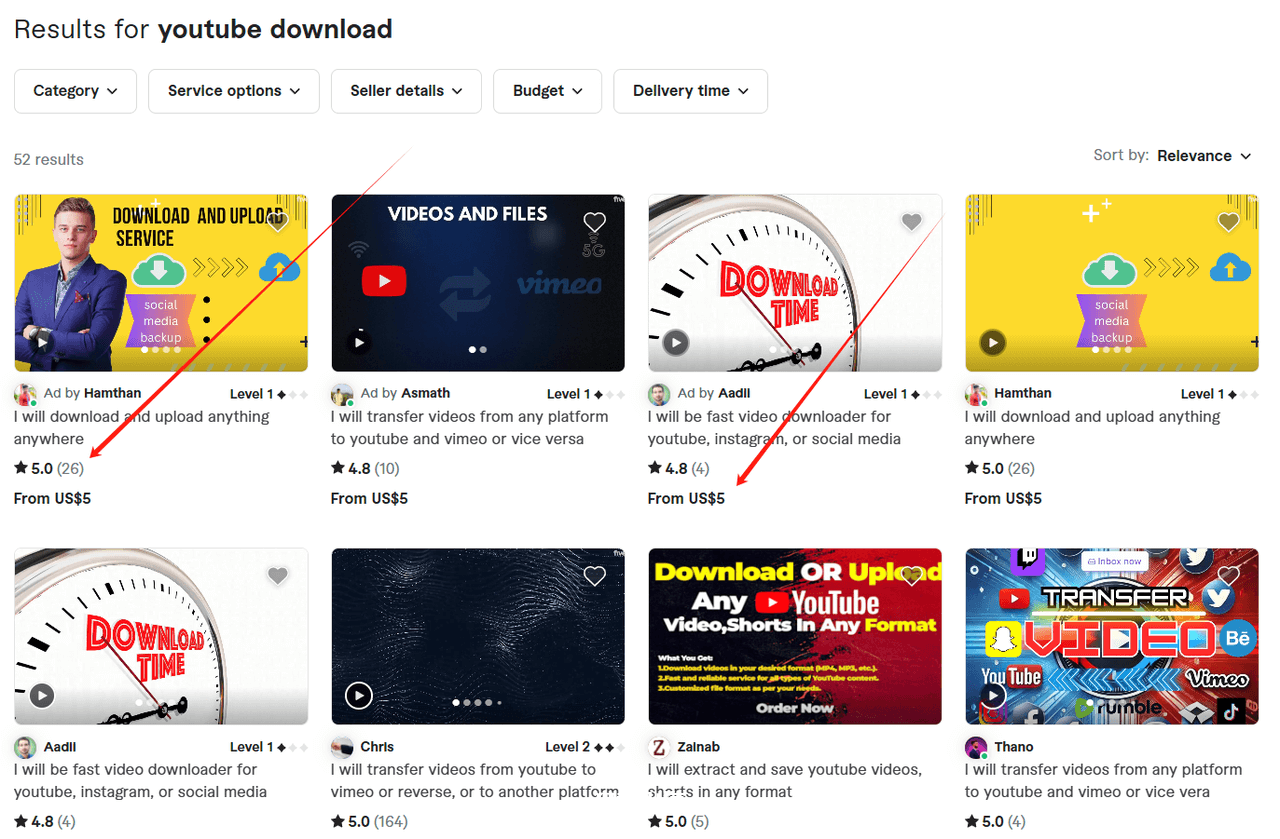Image resolution: width=1280 pixels, height=839 pixels.
Task: Click the '5.0 (5)' rating on Zainab's gig
Action: (x=678, y=822)
